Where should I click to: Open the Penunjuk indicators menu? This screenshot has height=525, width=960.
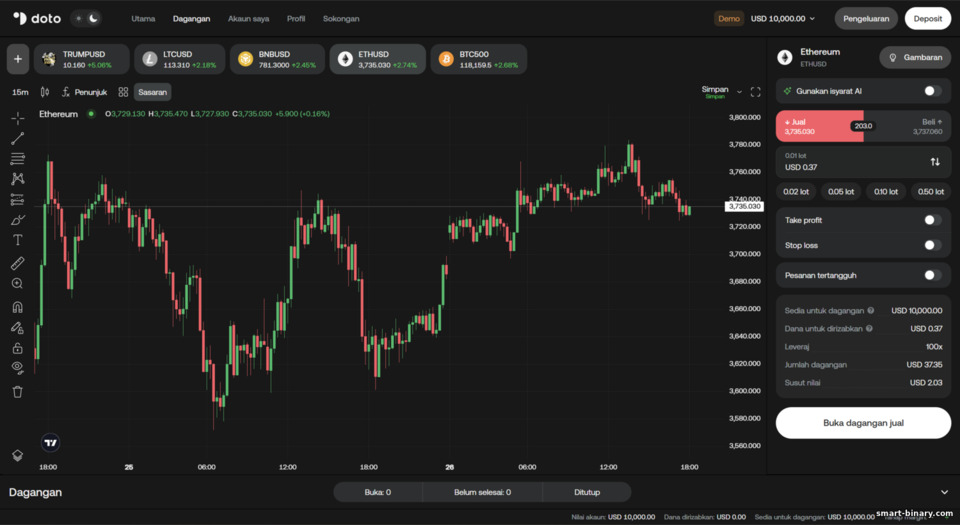(84, 92)
